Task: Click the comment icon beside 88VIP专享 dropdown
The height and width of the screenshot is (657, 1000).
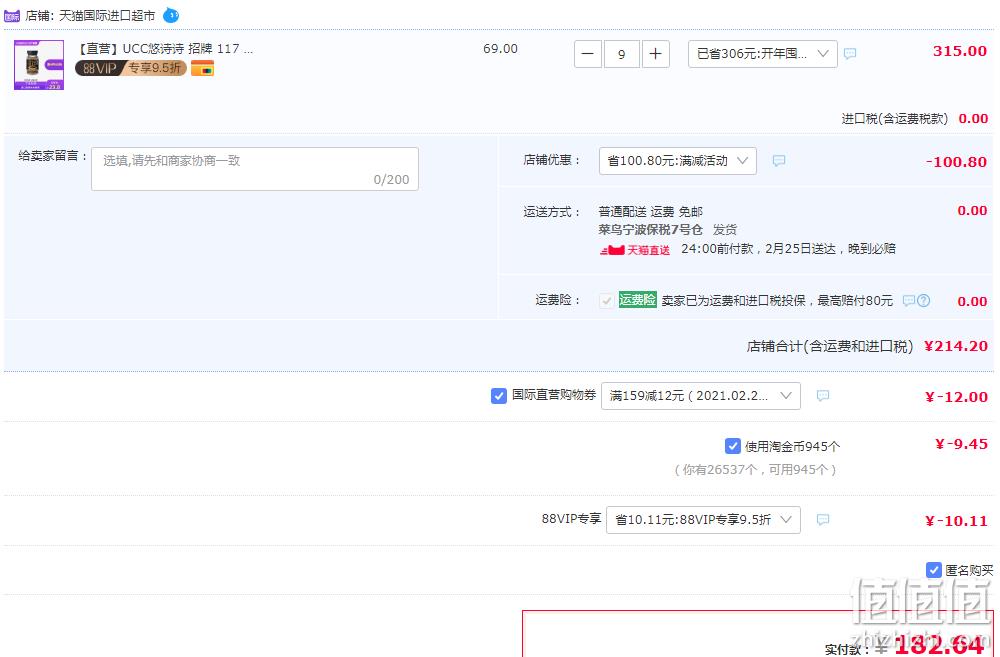Action: [x=823, y=519]
